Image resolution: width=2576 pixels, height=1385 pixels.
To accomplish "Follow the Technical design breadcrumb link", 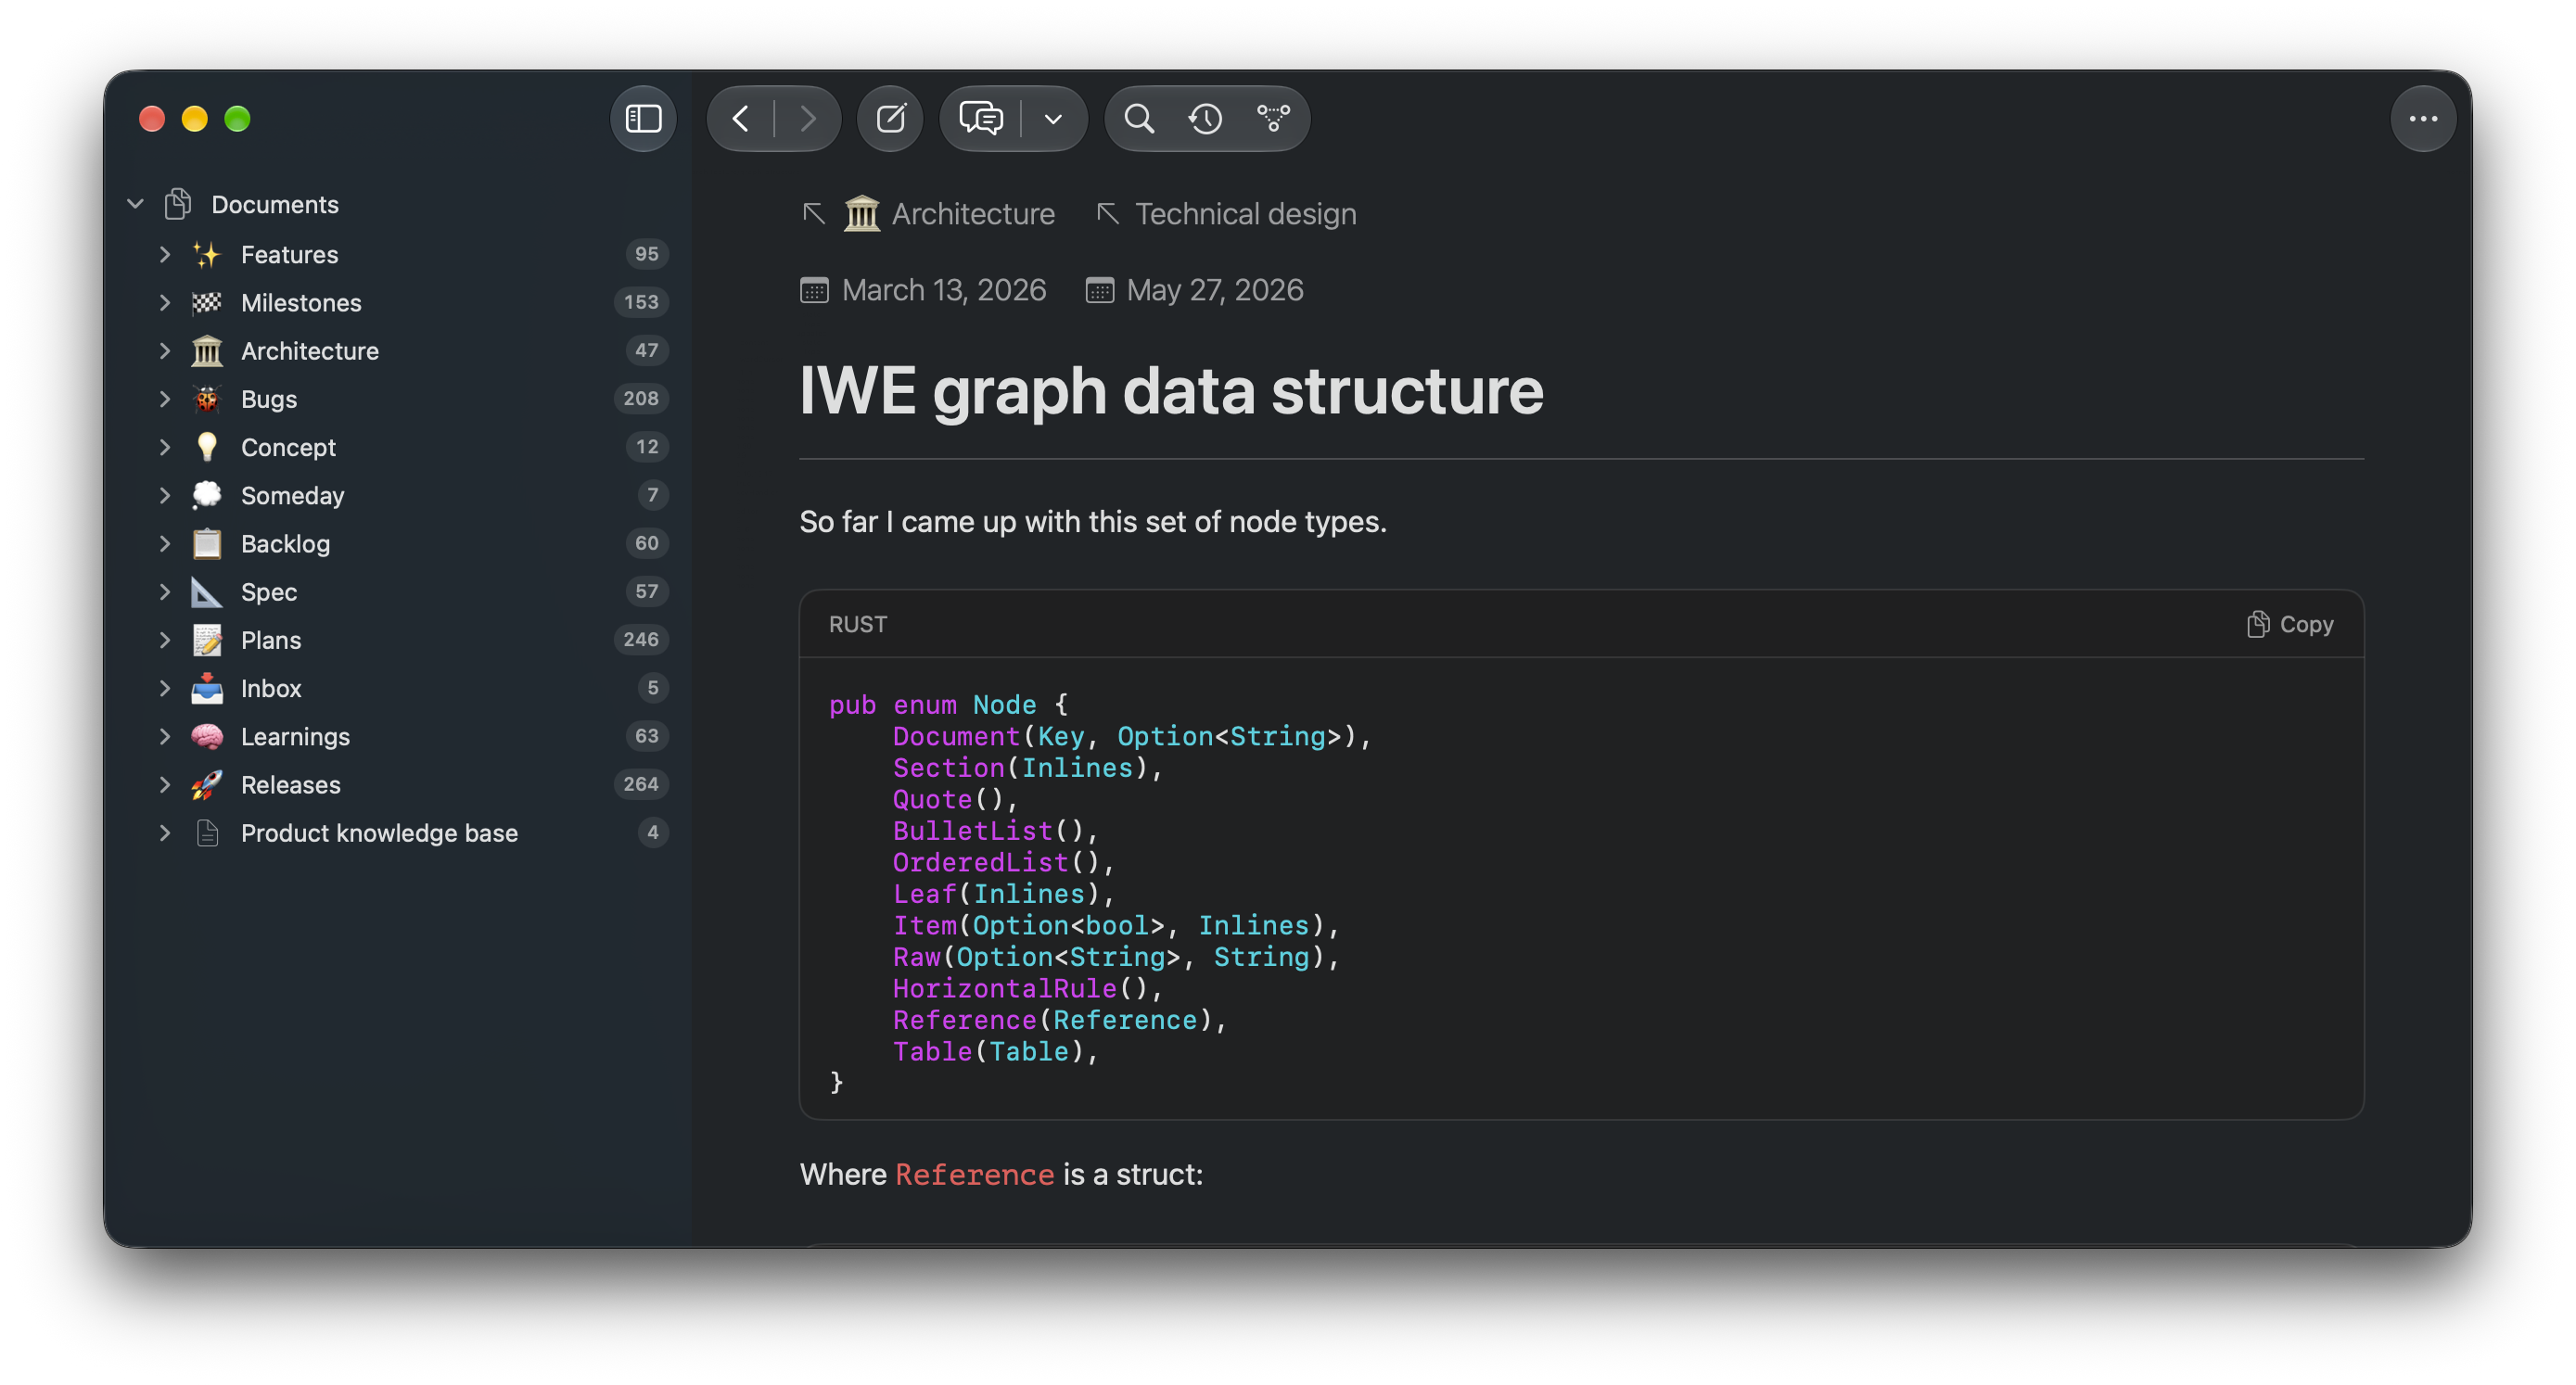I will coord(1245,213).
